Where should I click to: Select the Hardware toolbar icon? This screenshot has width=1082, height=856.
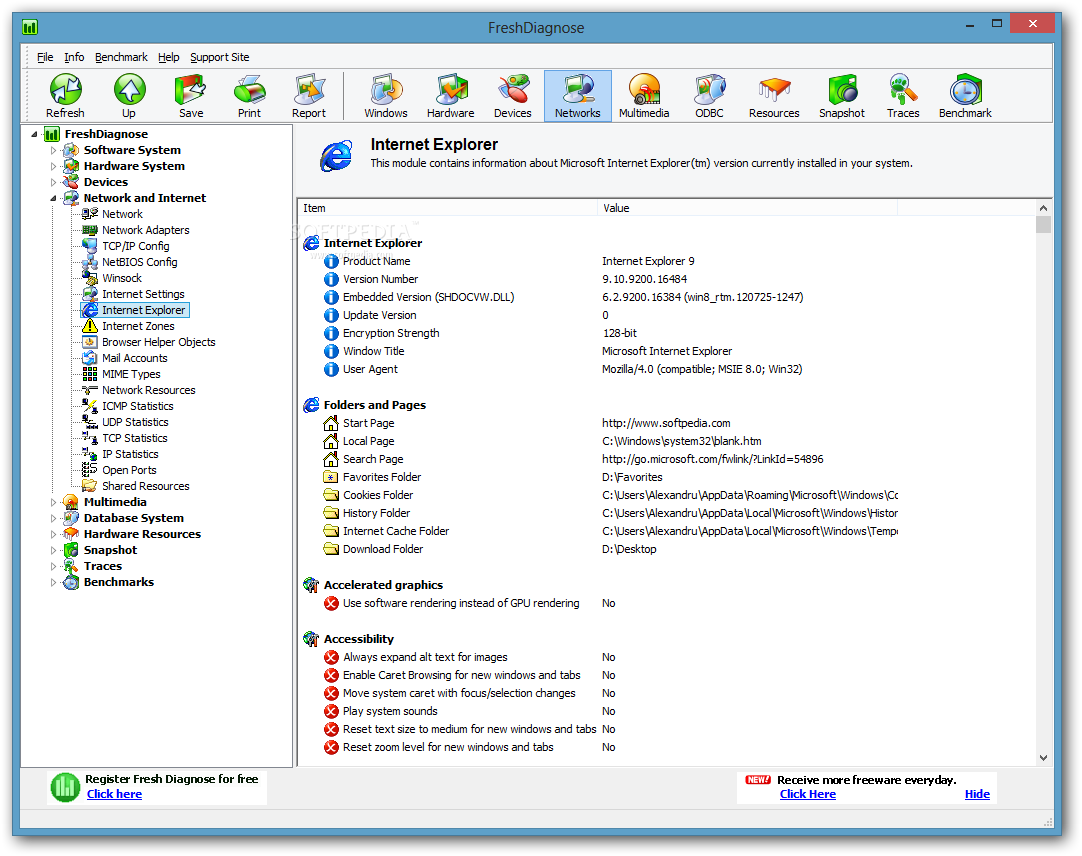pos(451,97)
